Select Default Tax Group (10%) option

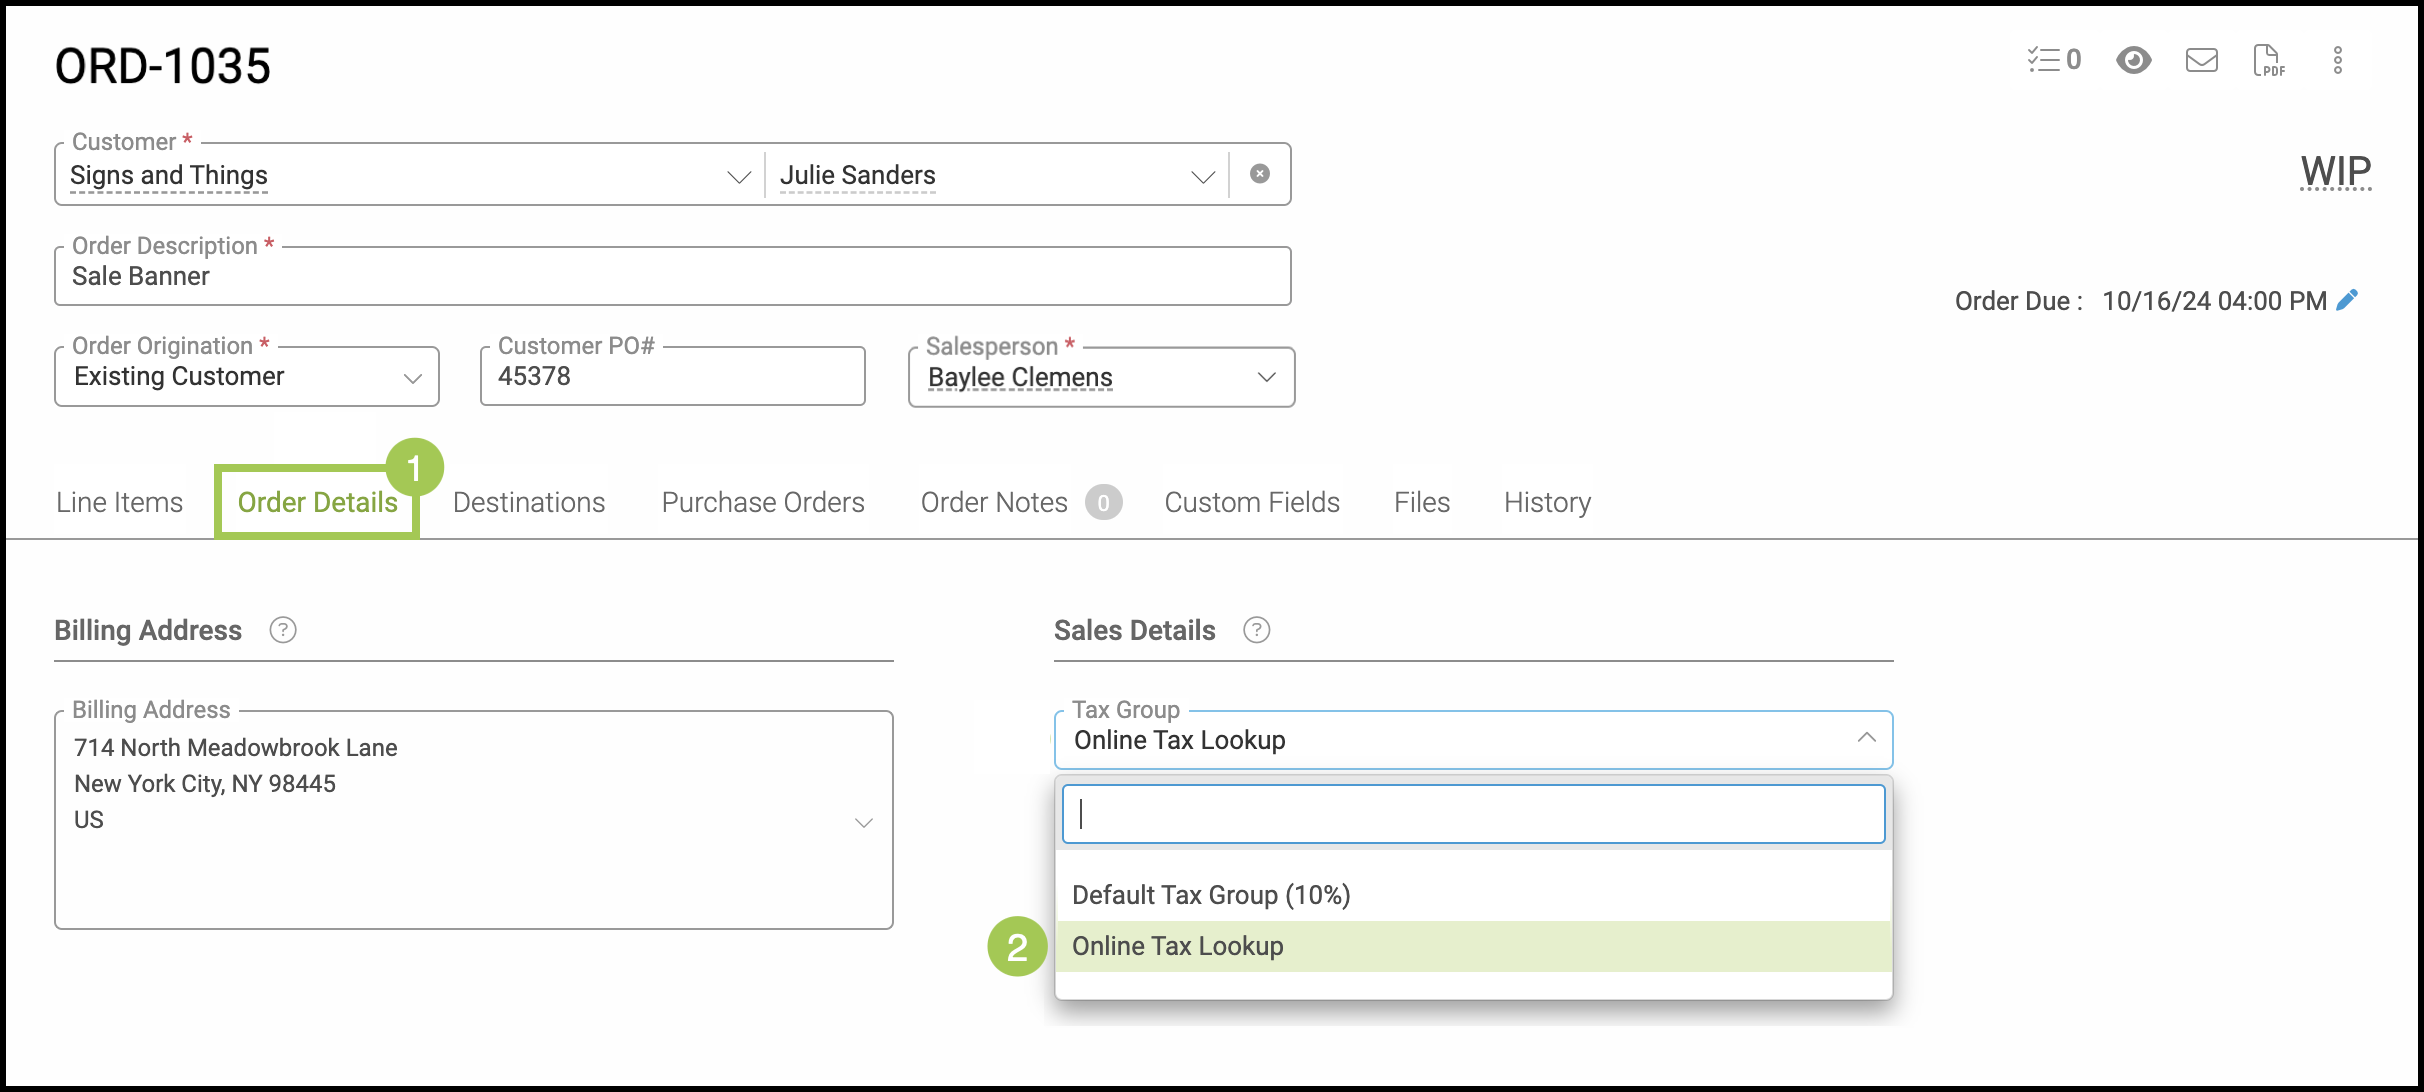point(1211,895)
